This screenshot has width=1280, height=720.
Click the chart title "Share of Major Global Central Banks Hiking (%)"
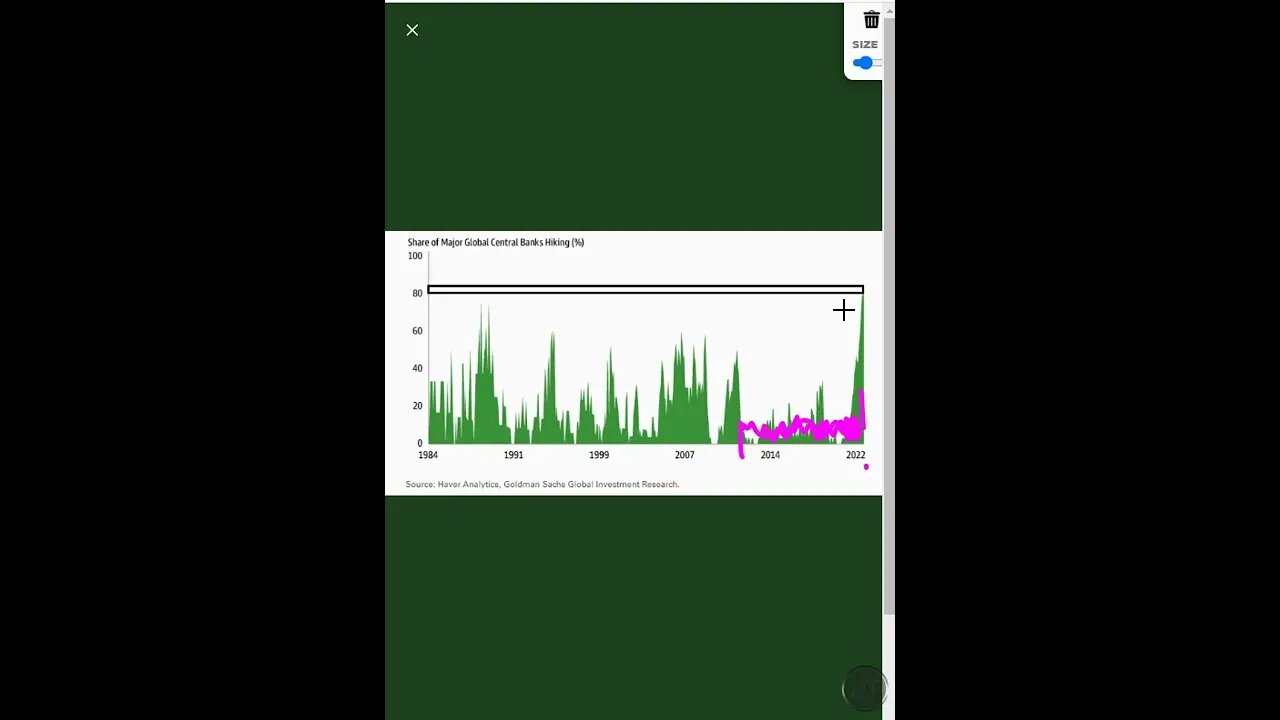[496, 242]
